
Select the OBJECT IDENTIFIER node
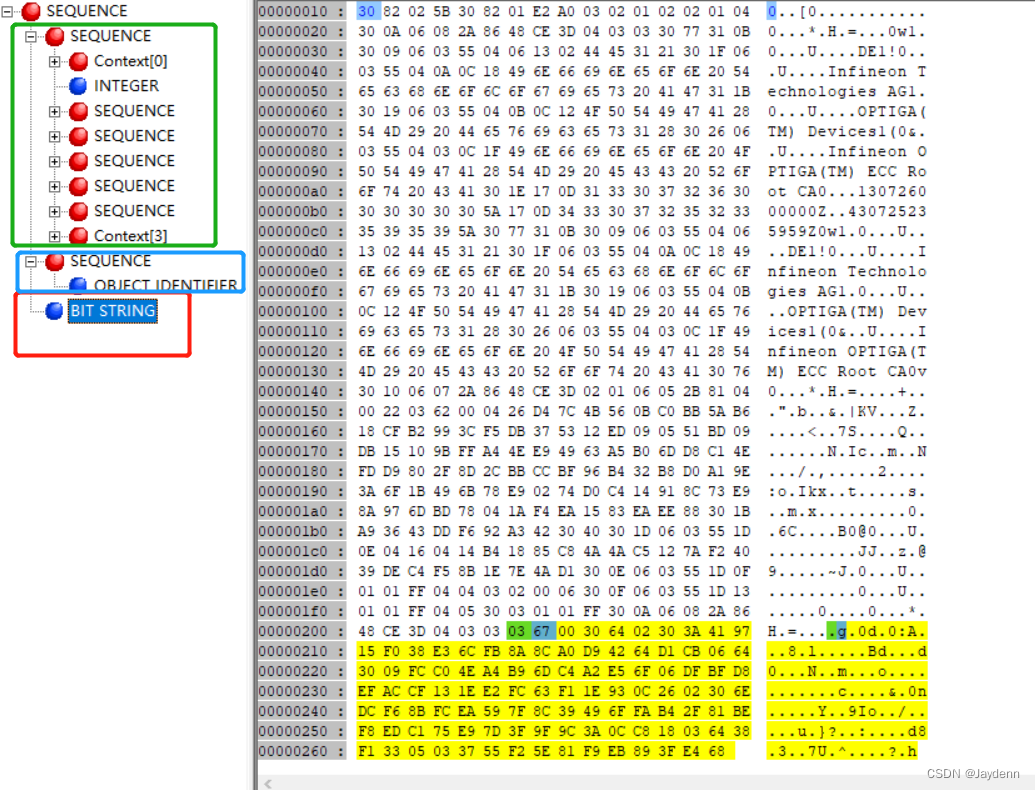tap(166, 285)
